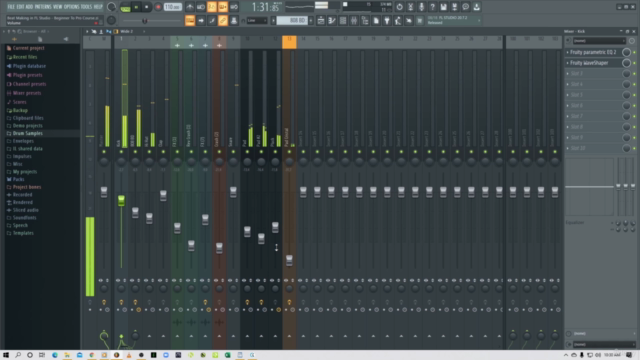
Task: Click the red record button
Action: (x=158, y=7)
